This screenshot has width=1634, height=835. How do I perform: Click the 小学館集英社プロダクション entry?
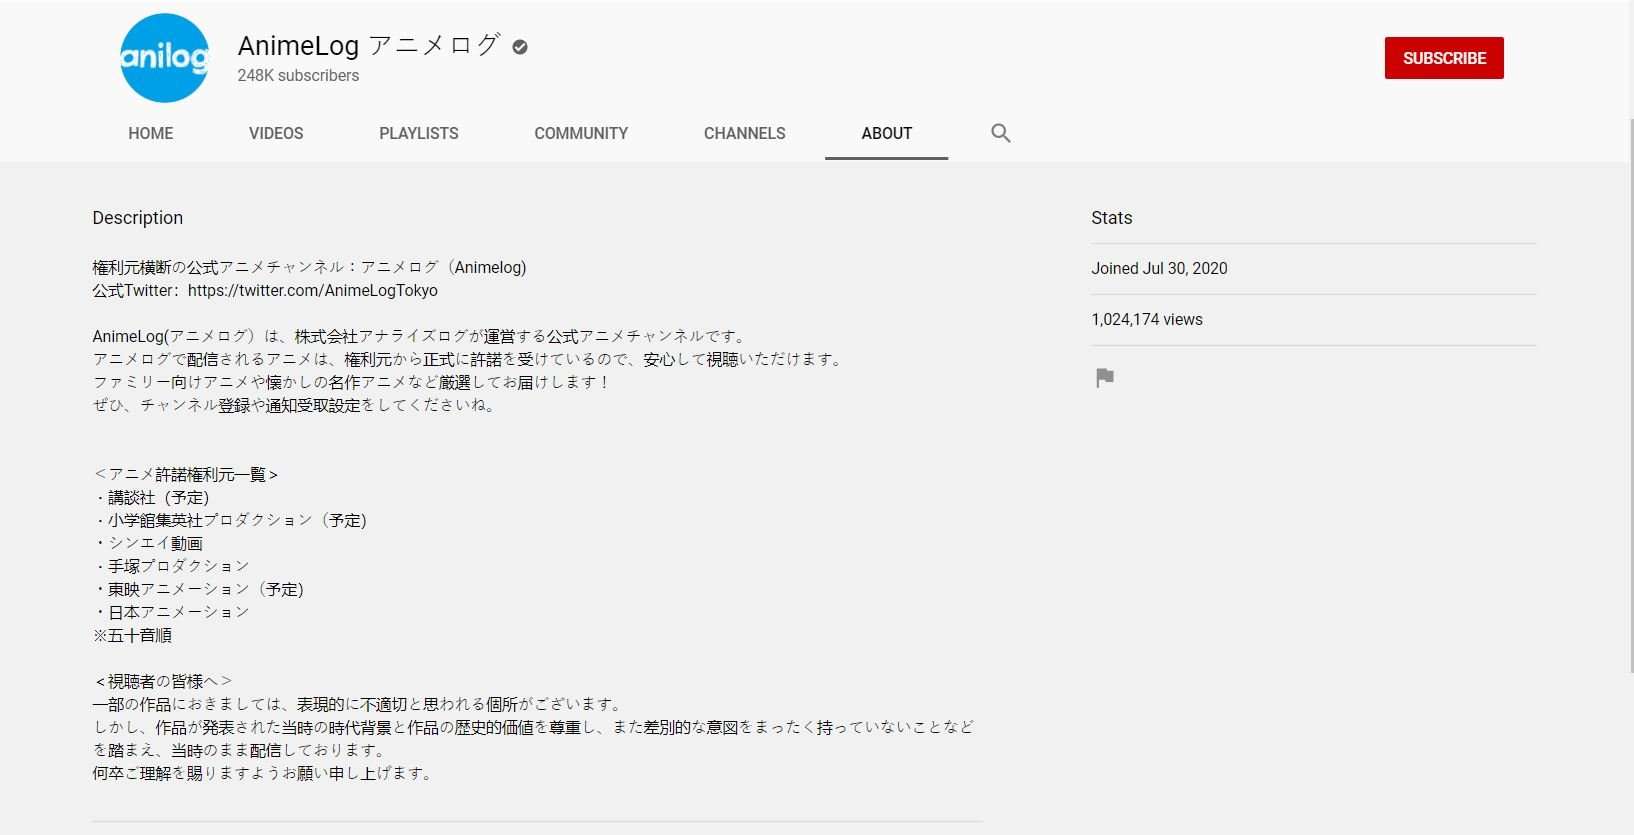[231, 521]
